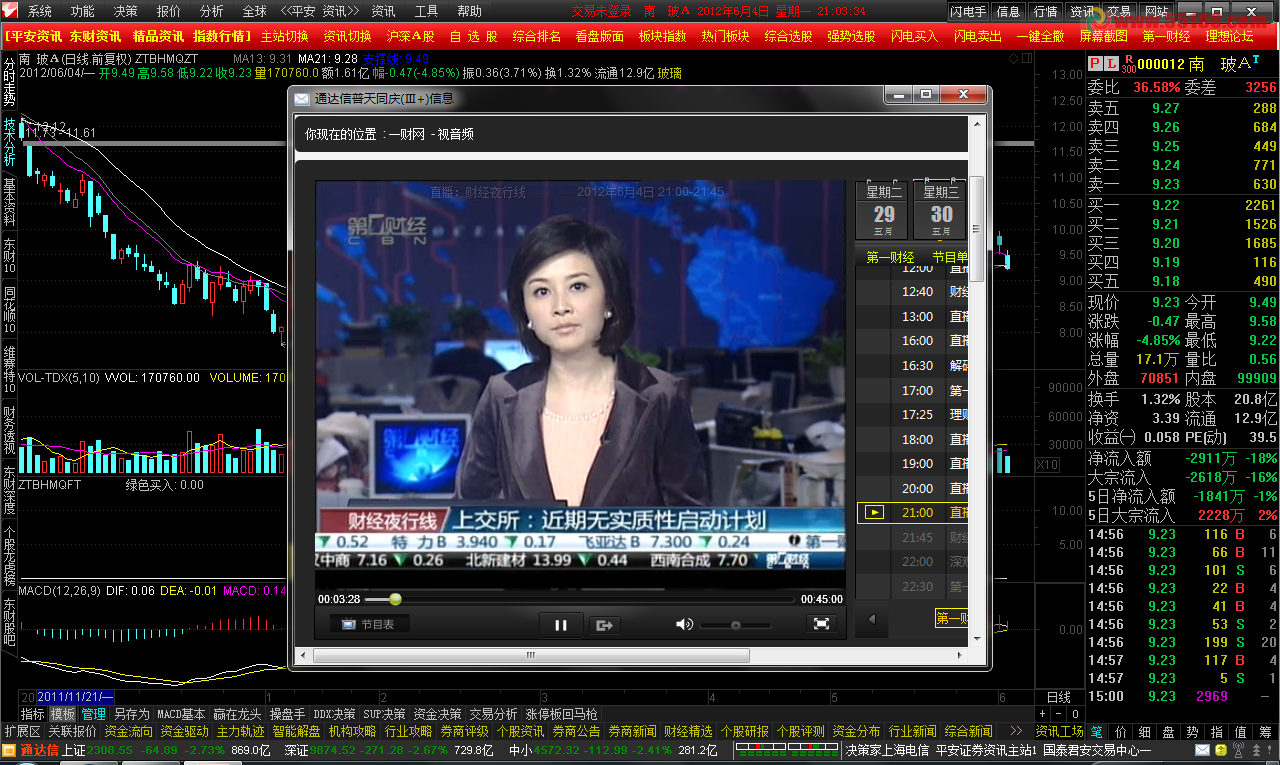This screenshot has height=765, width=1280.
Task: Click 行情 button in top bar
Action: (1045, 11)
